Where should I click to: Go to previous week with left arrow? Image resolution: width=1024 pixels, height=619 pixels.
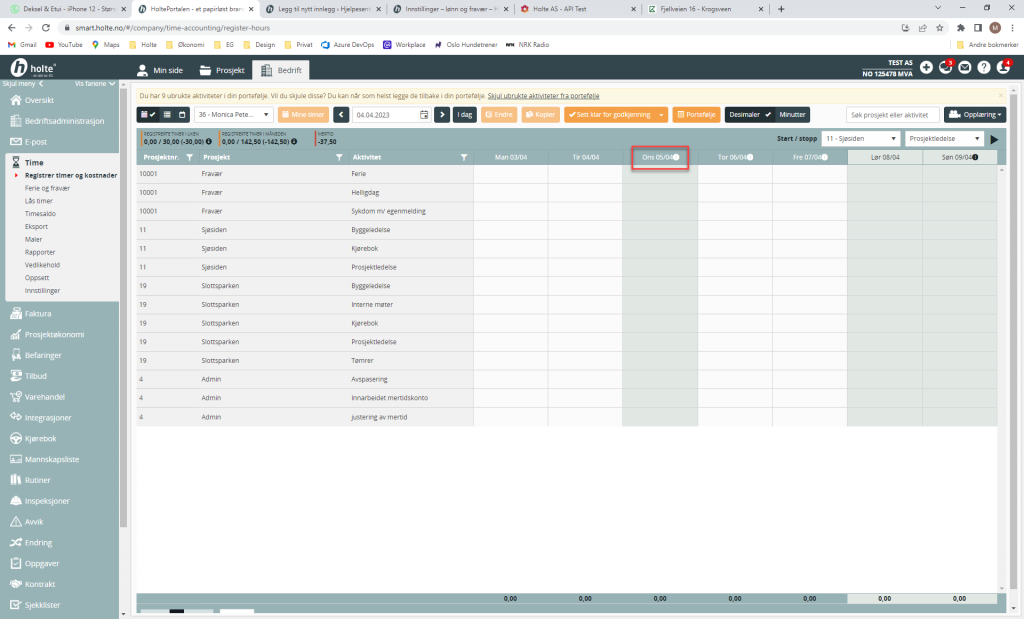click(341, 115)
